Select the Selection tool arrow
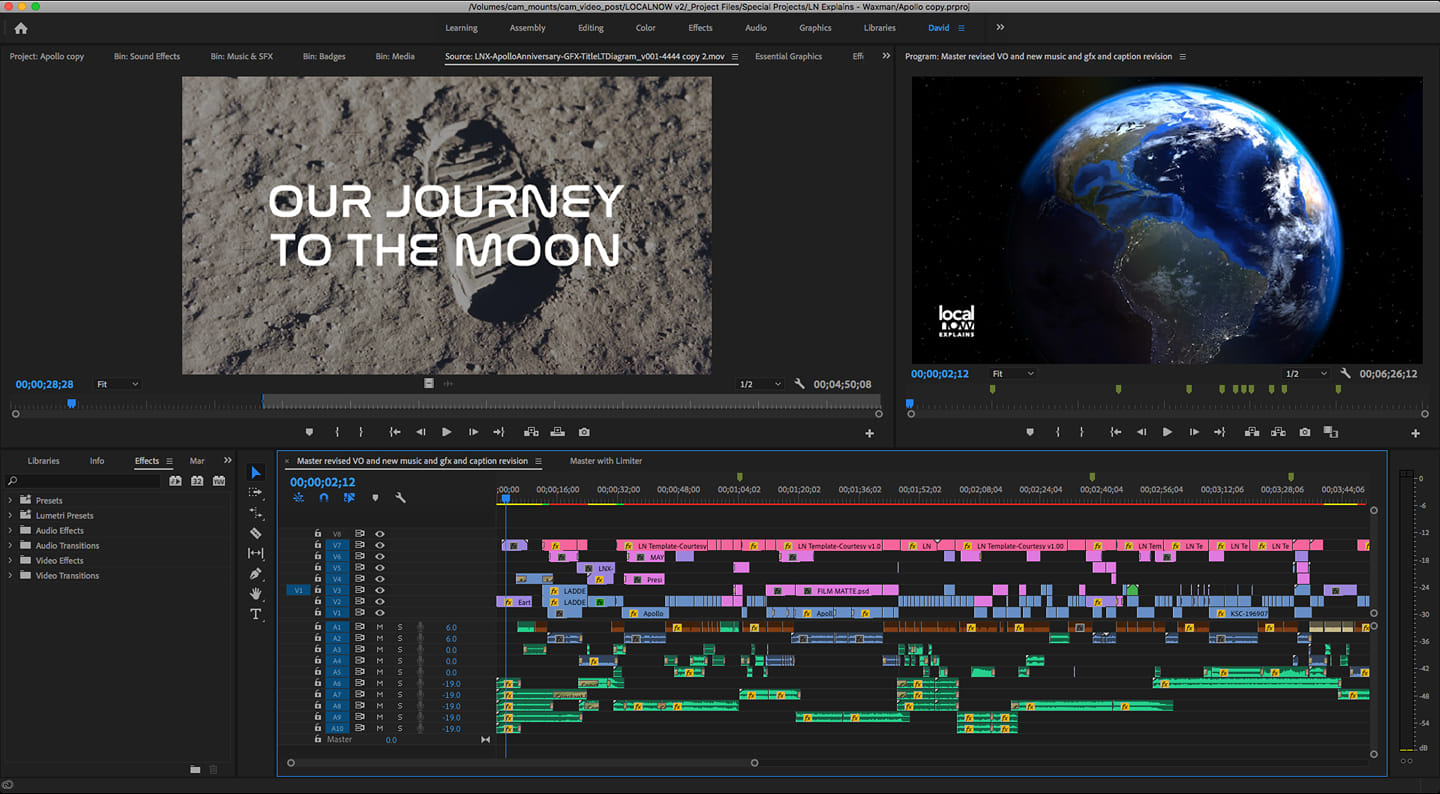Screen dimensions: 1440x794 point(256,473)
